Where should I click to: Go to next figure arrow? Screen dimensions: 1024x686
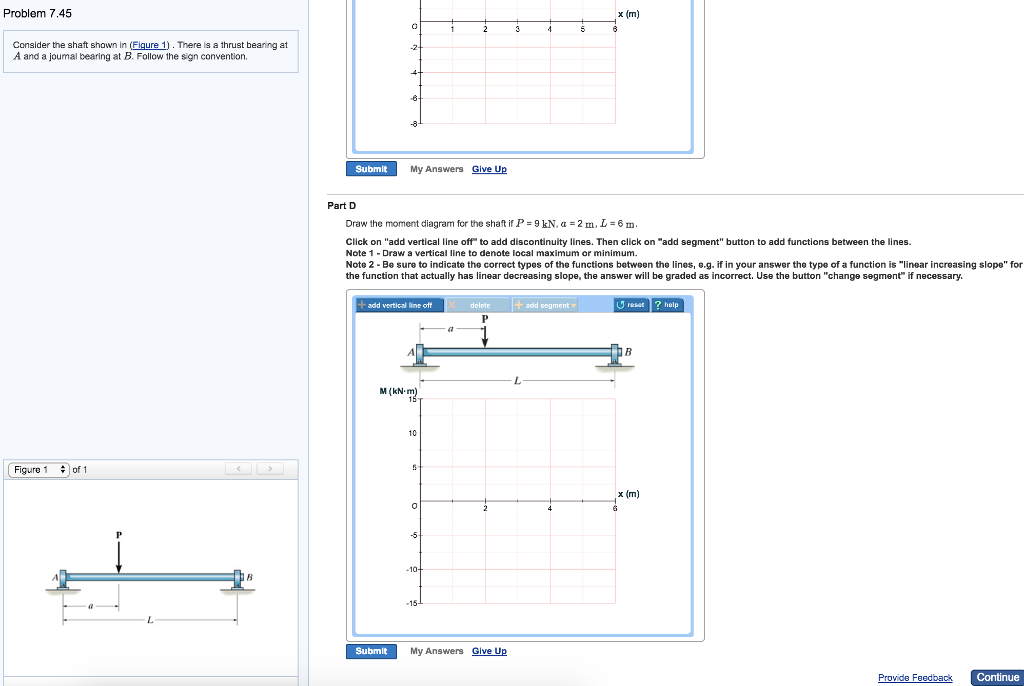(x=270, y=469)
